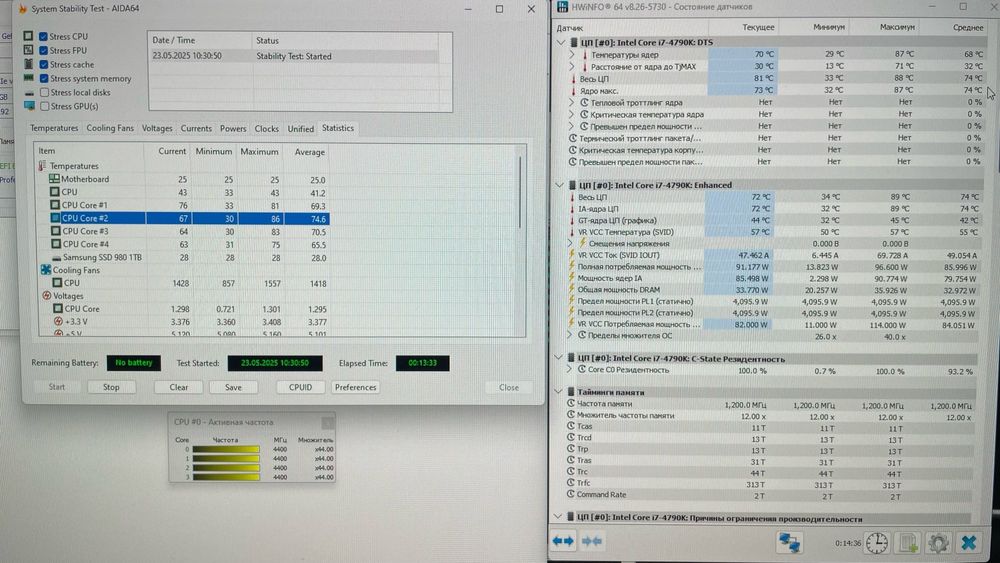This screenshot has height=563, width=1000.
Task: Collapse the Тайминги памяти group
Action: pyautogui.click(x=558, y=391)
